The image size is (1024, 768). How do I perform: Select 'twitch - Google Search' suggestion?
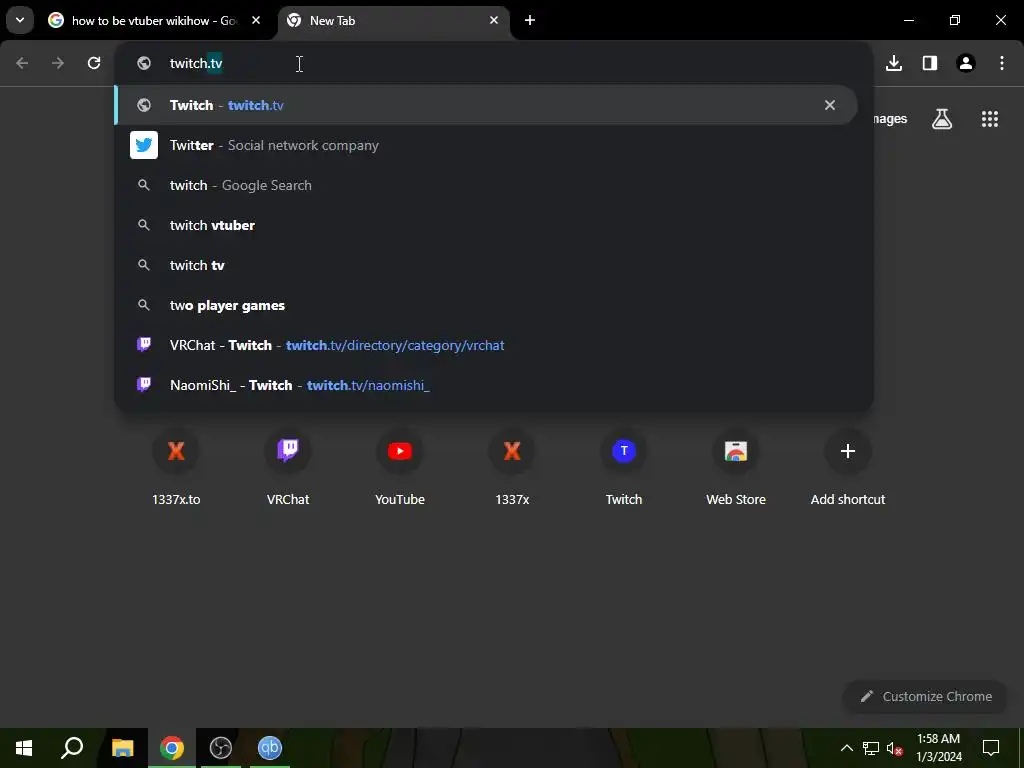click(x=486, y=185)
